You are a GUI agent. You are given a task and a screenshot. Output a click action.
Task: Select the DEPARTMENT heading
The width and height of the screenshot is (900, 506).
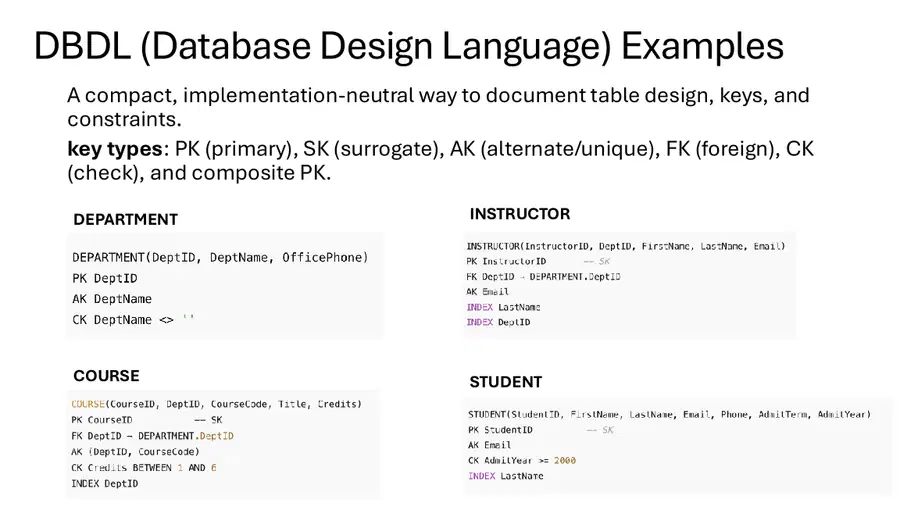(126, 220)
